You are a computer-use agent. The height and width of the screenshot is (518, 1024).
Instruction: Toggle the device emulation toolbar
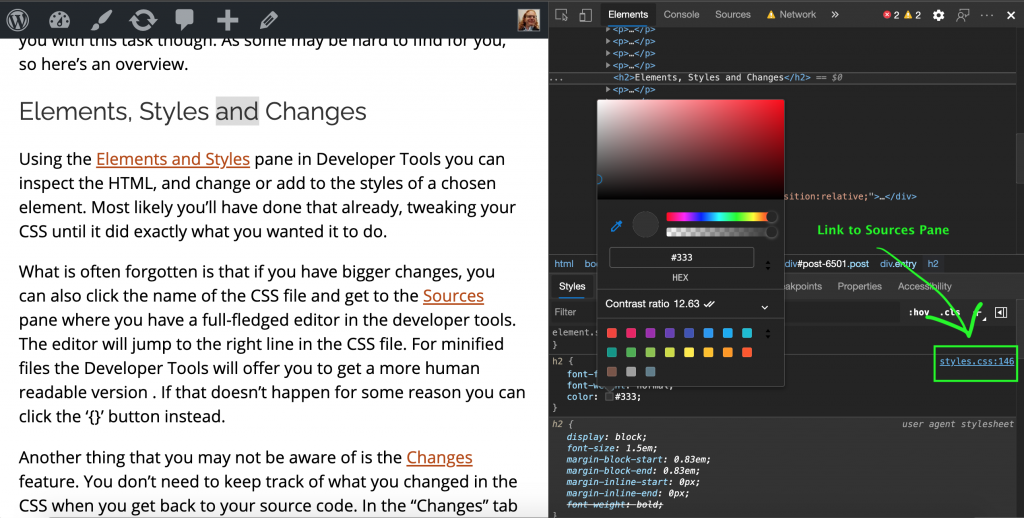[585, 15]
